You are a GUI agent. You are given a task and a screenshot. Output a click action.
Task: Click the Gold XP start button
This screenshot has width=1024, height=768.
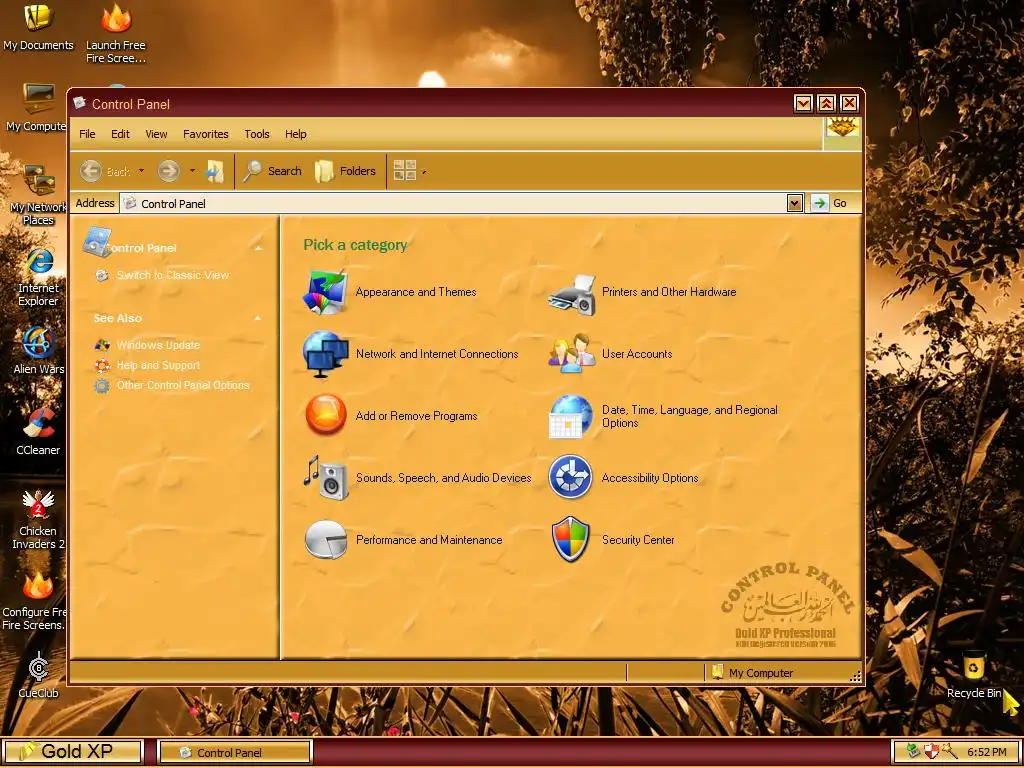click(72, 752)
